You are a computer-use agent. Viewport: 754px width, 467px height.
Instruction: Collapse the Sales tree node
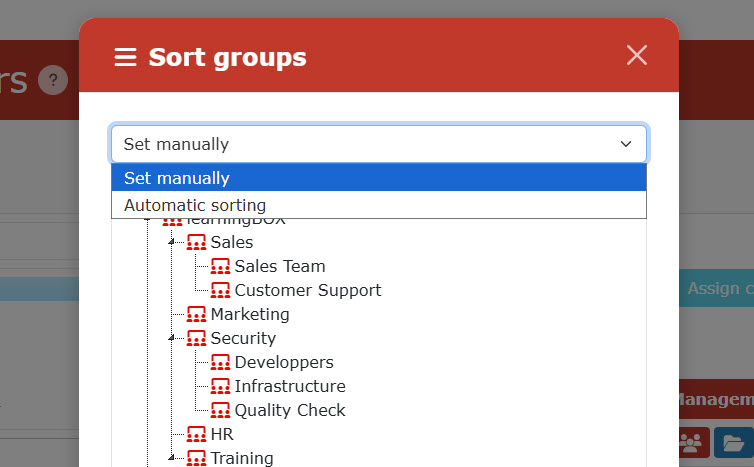point(171,243)
